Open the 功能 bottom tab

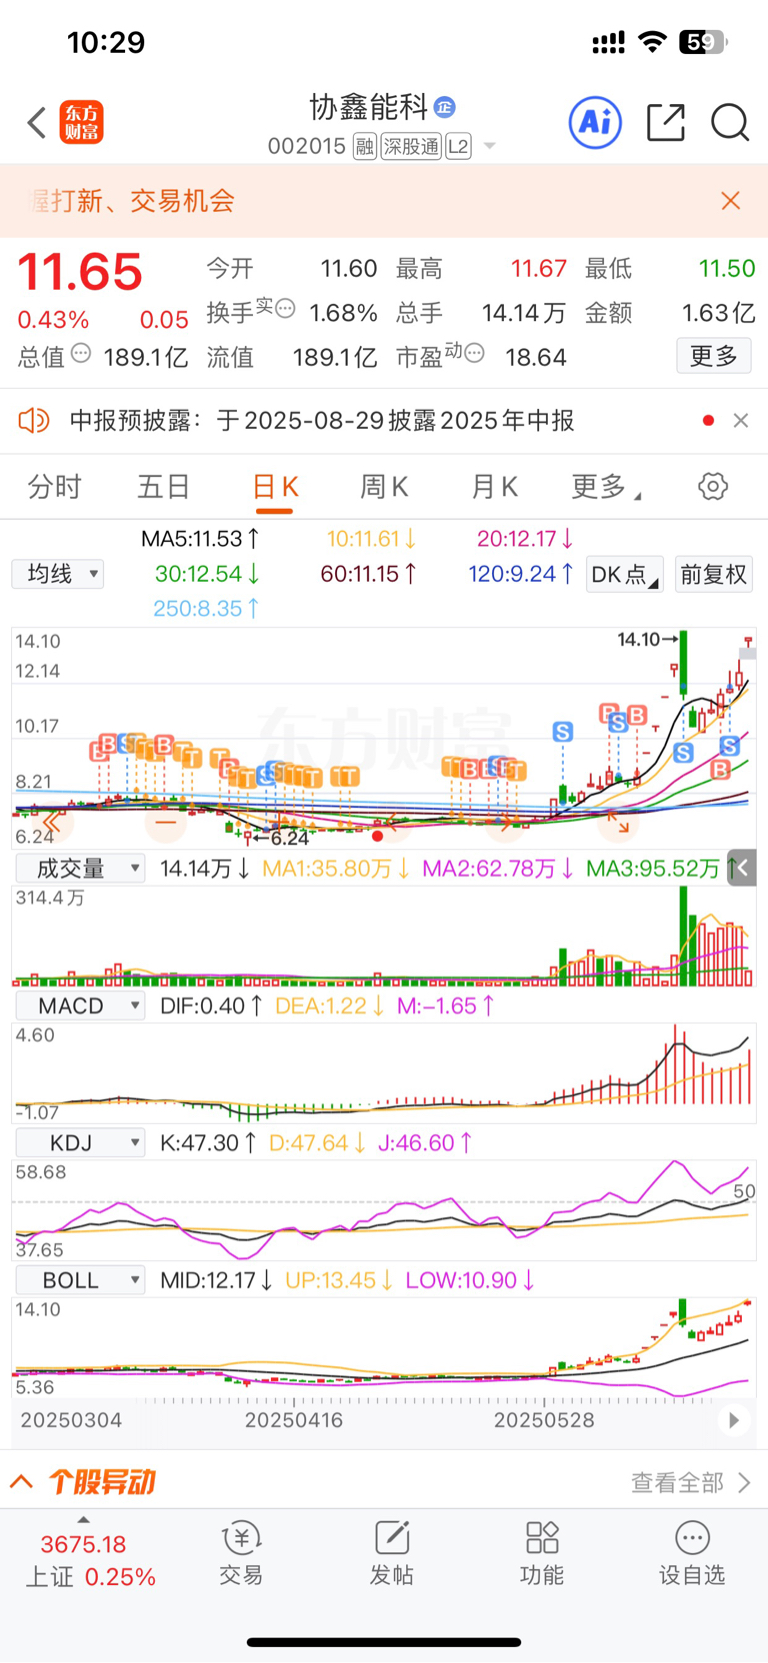click(x=542, y=1554)
